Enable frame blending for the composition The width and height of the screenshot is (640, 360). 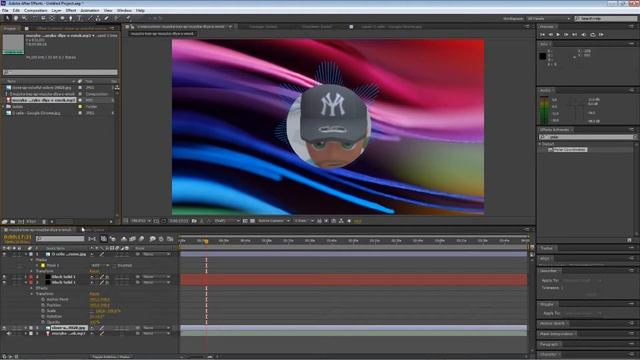tap(133, 239)
